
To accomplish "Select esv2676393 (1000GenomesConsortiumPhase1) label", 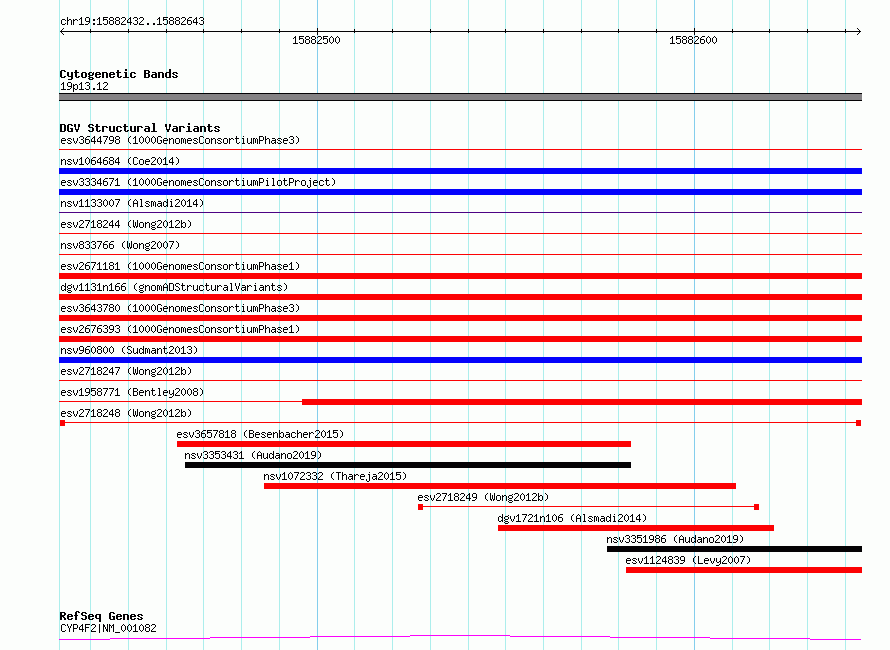I will (x=180, y=329).
